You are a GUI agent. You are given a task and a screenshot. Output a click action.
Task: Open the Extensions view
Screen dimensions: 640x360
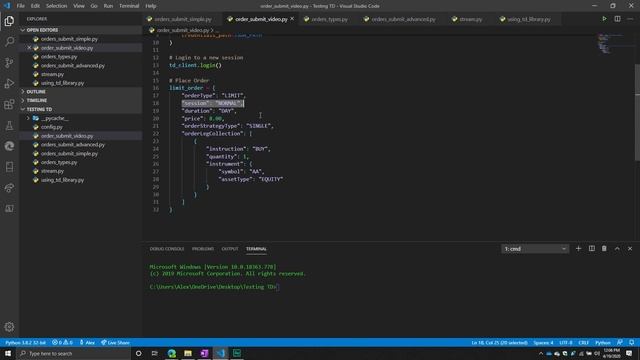tap(9, 104)
